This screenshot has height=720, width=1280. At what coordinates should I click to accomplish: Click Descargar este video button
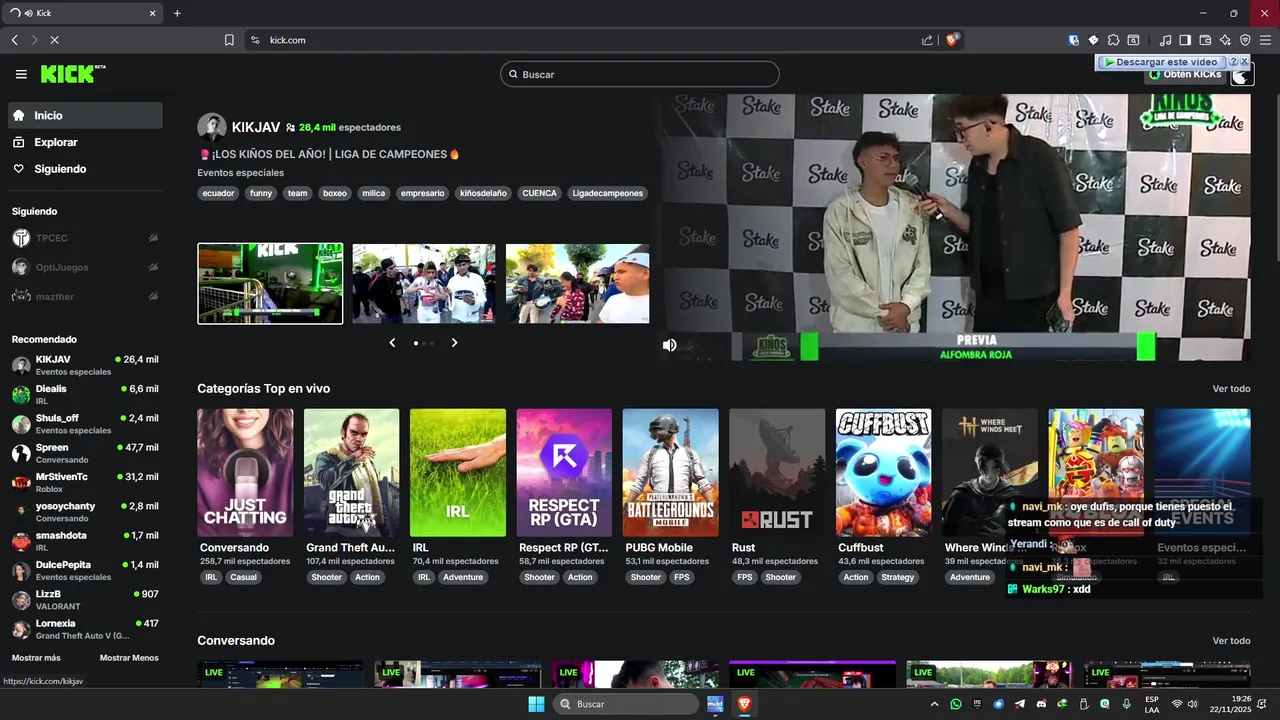pos(1162,62)
